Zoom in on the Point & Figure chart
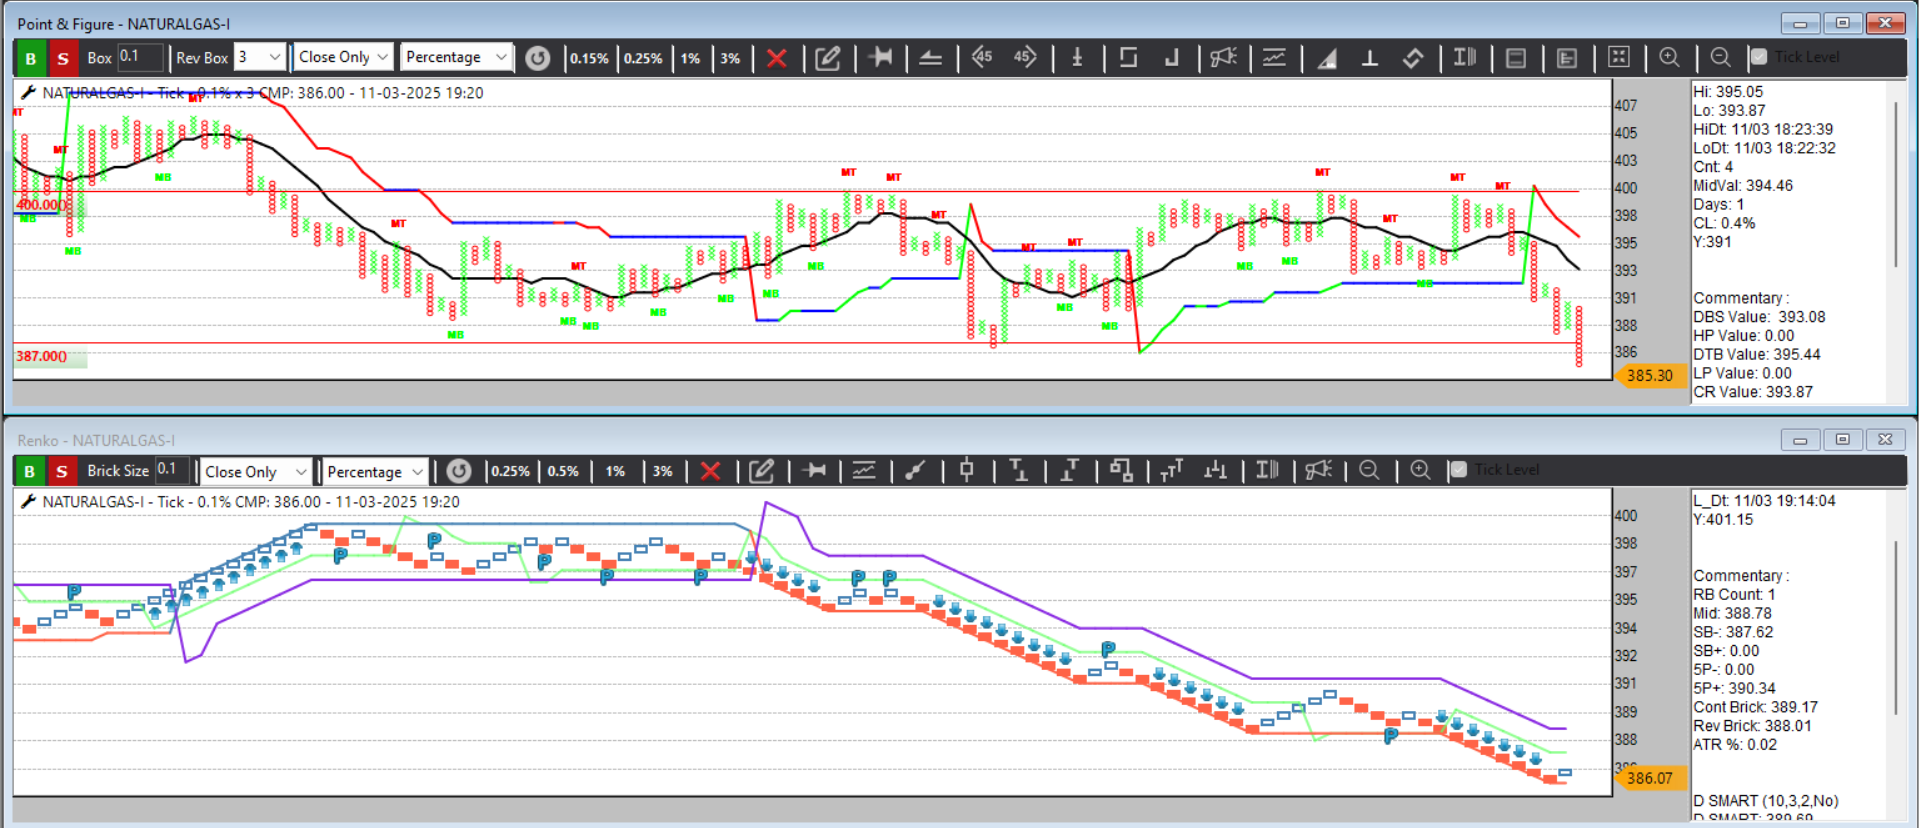Screen dimensions: 1919x828 point(1669,57)
